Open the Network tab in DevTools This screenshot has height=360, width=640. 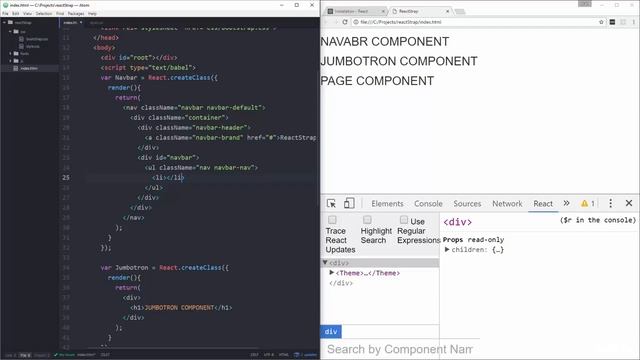click(x=507, y=203)
